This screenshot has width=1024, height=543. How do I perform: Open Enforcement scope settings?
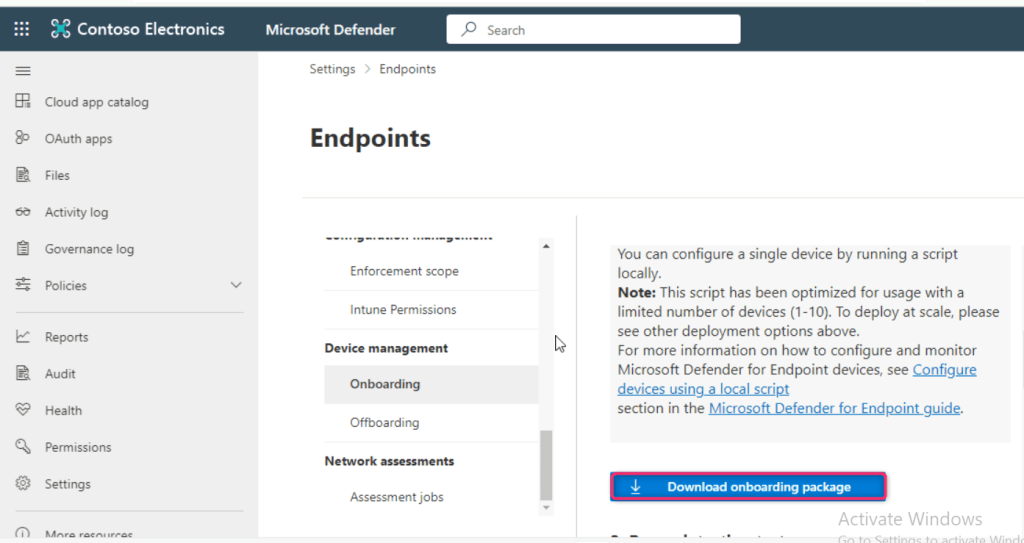404,271
